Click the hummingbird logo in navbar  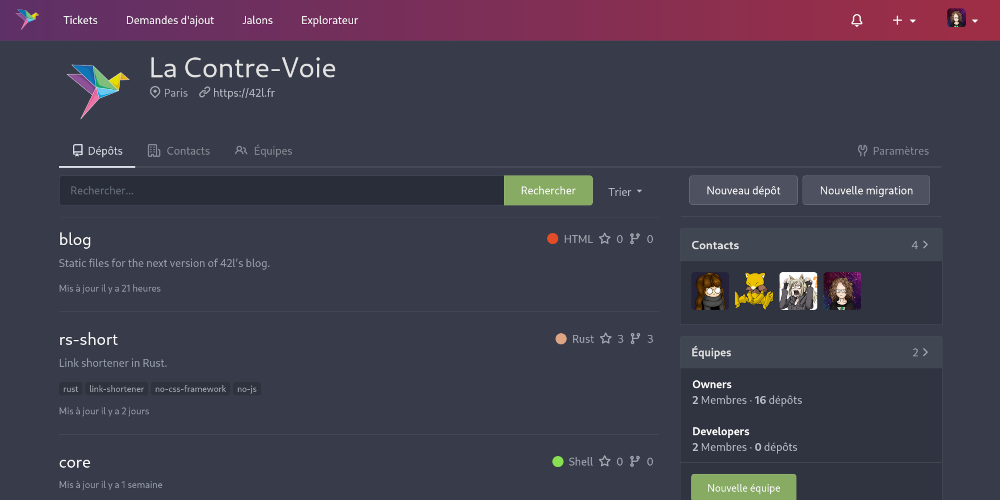(27, 20)
